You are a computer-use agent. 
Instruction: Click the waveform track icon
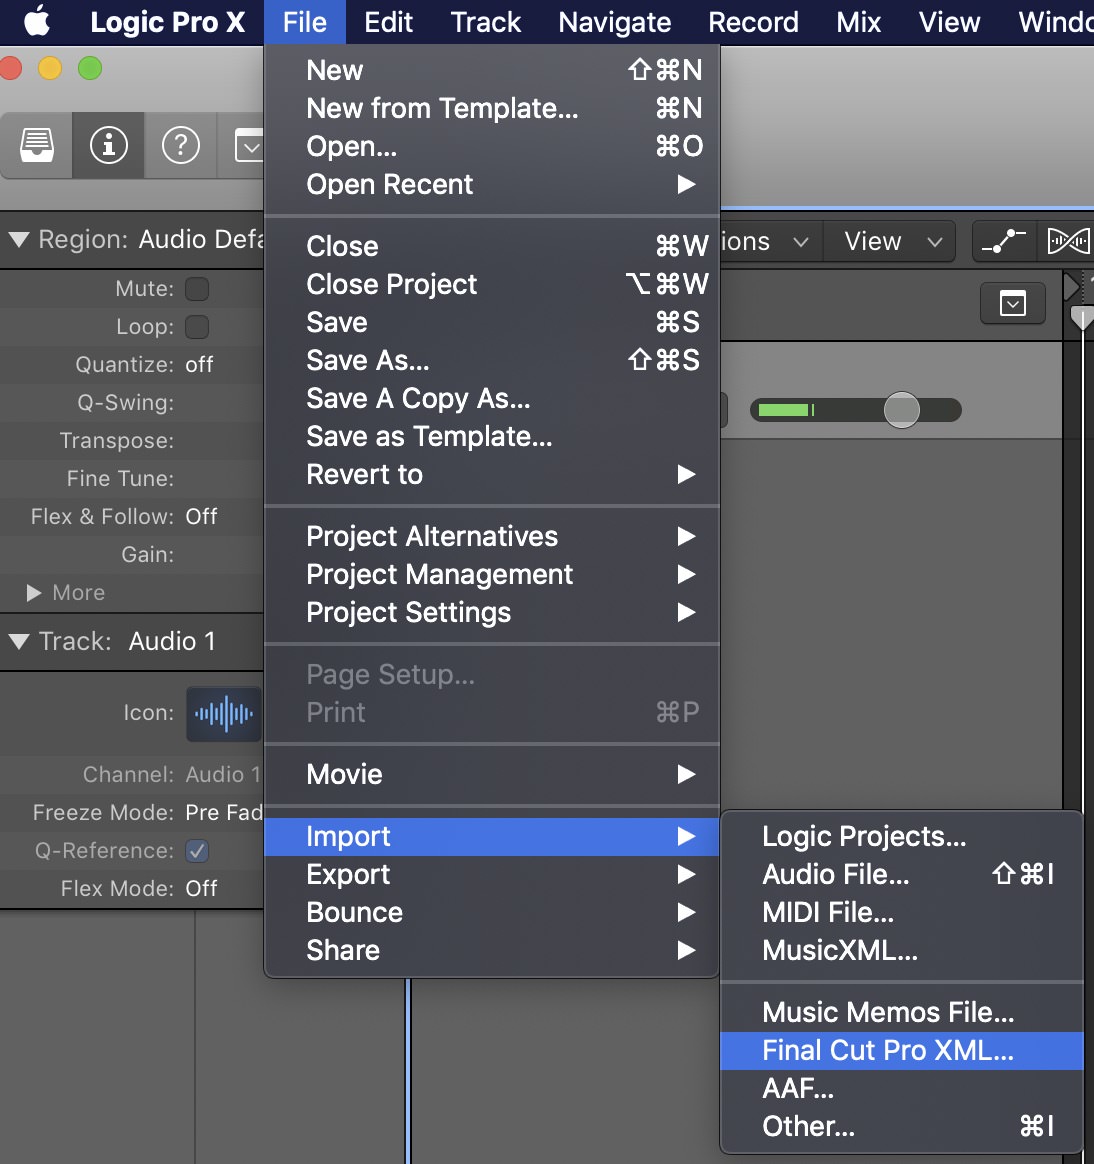[x=224, y=714]
